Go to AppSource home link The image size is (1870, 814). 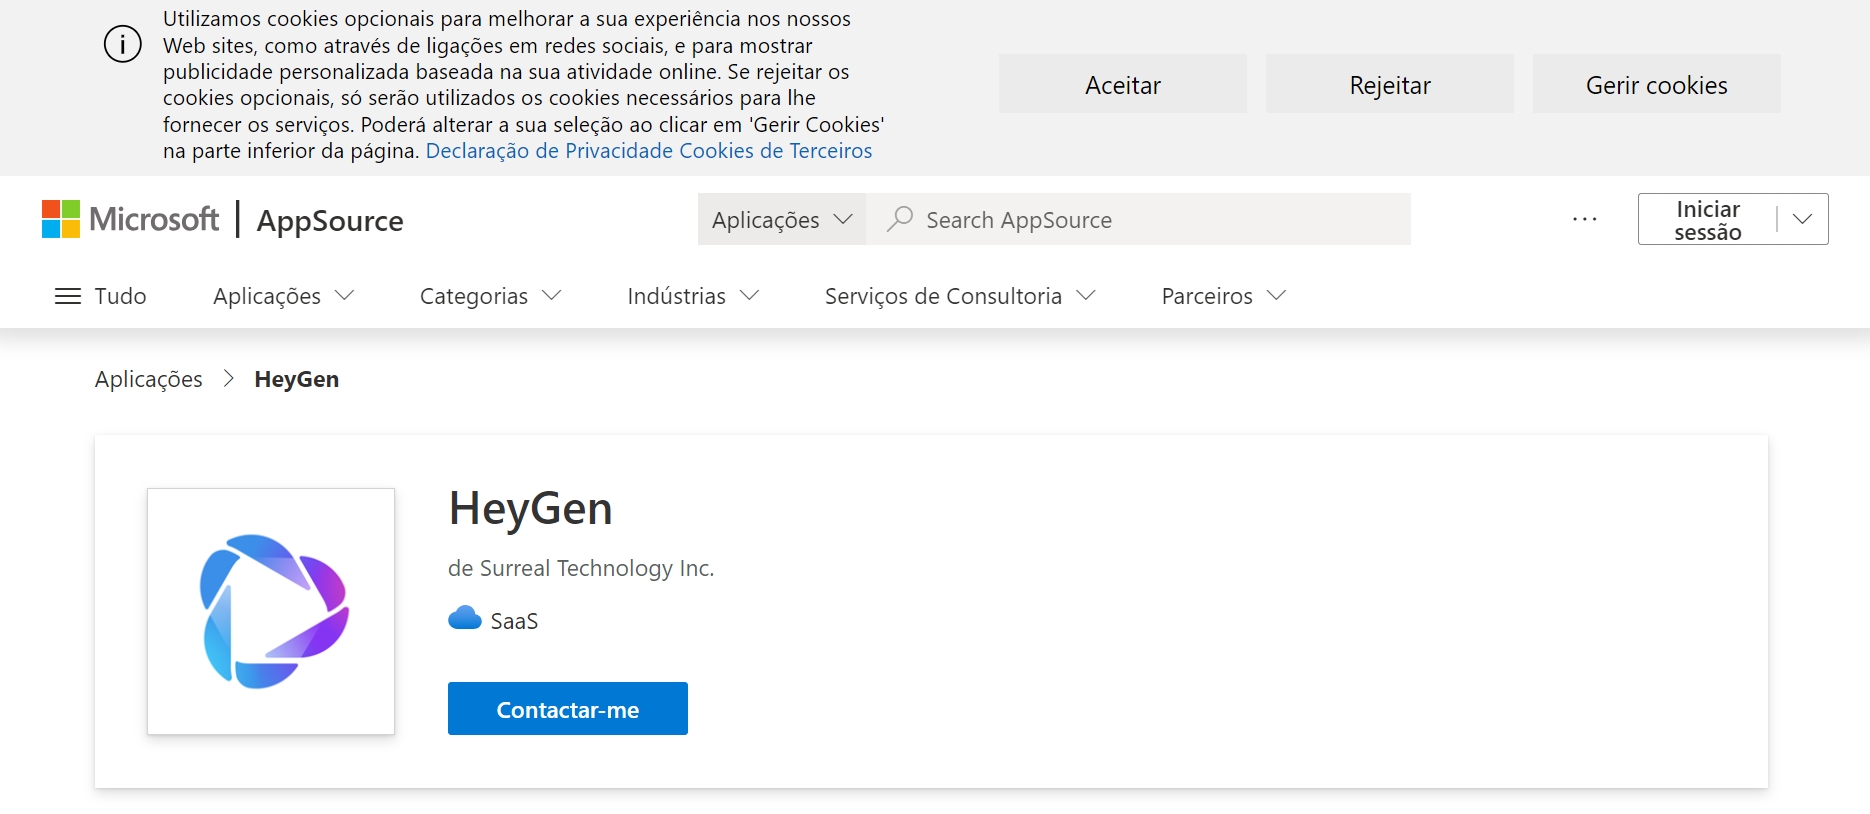[x=330, y=221]
